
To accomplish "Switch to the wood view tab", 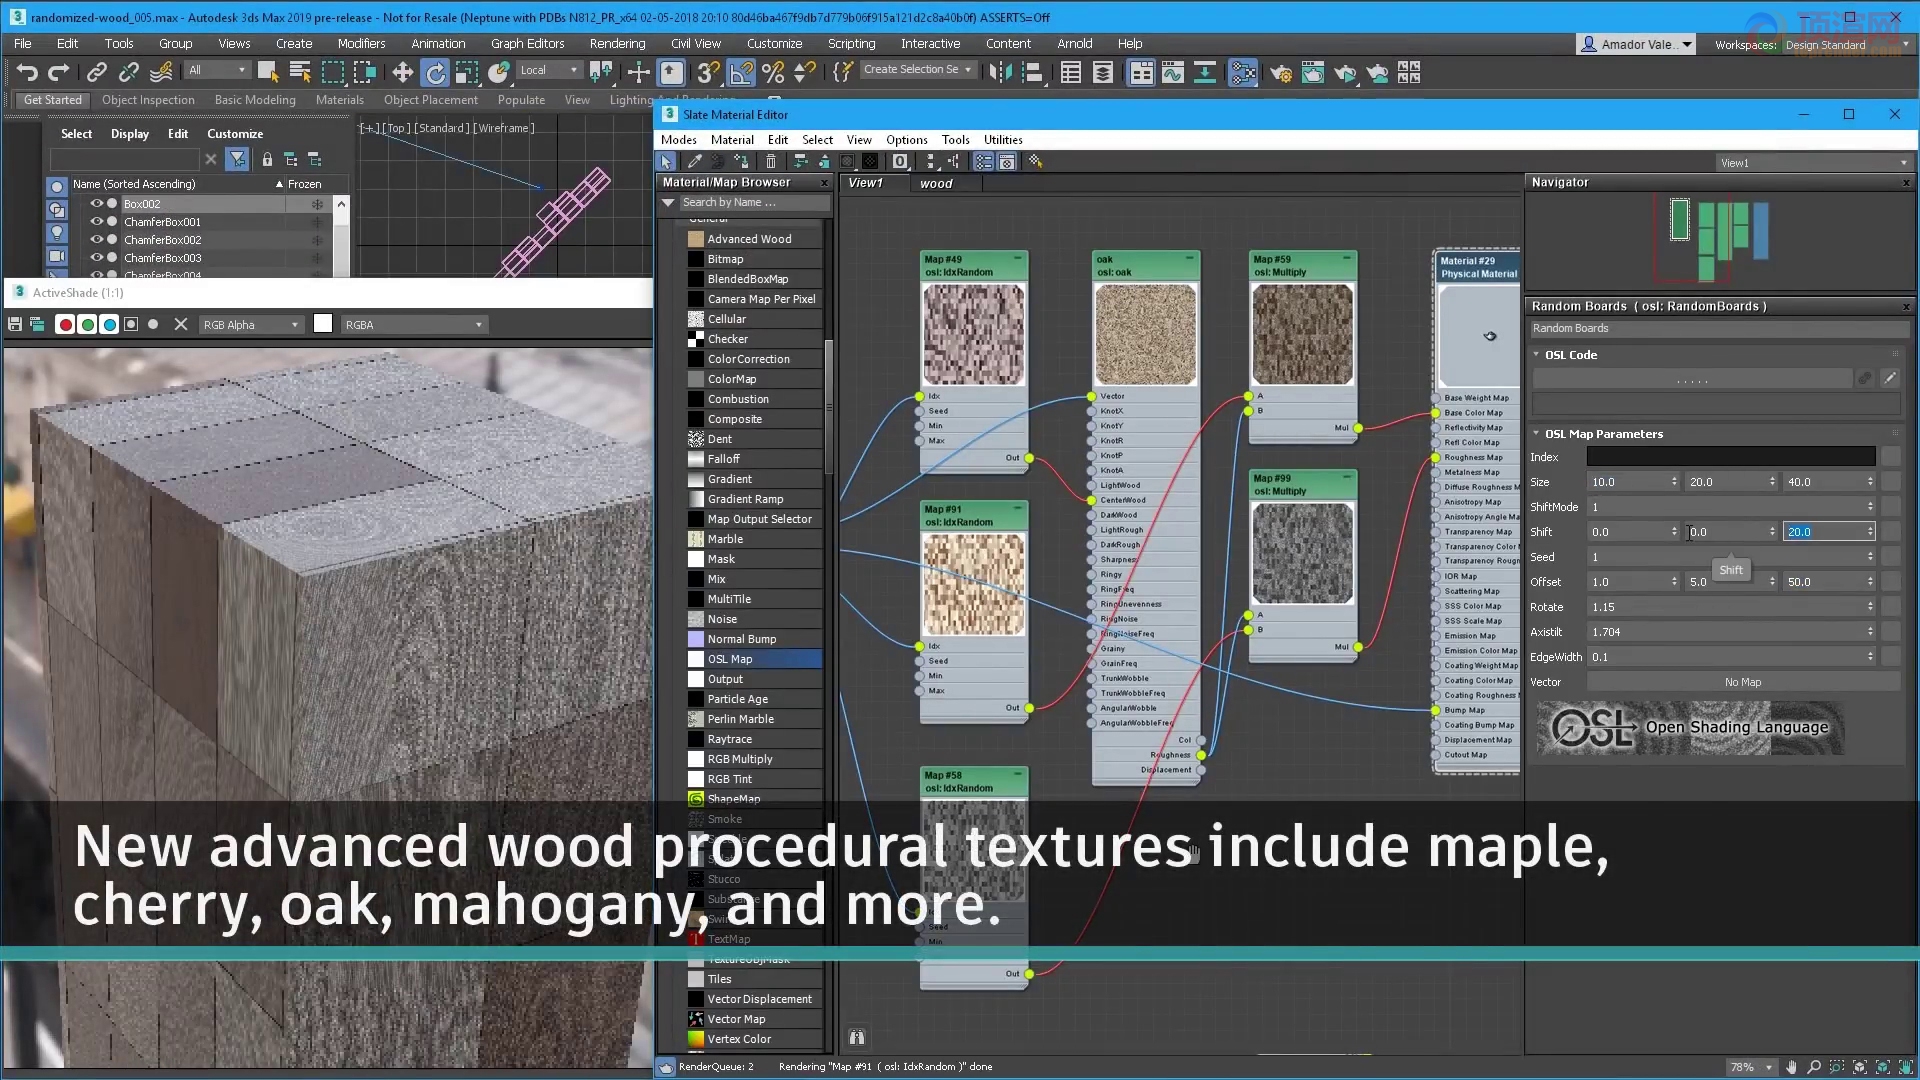I will [x=936, y=183].
